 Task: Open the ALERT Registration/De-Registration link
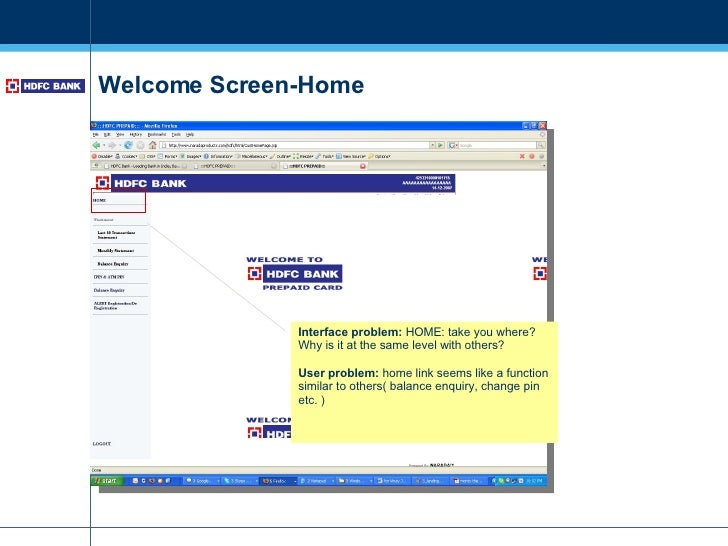[x=115, y=306]
